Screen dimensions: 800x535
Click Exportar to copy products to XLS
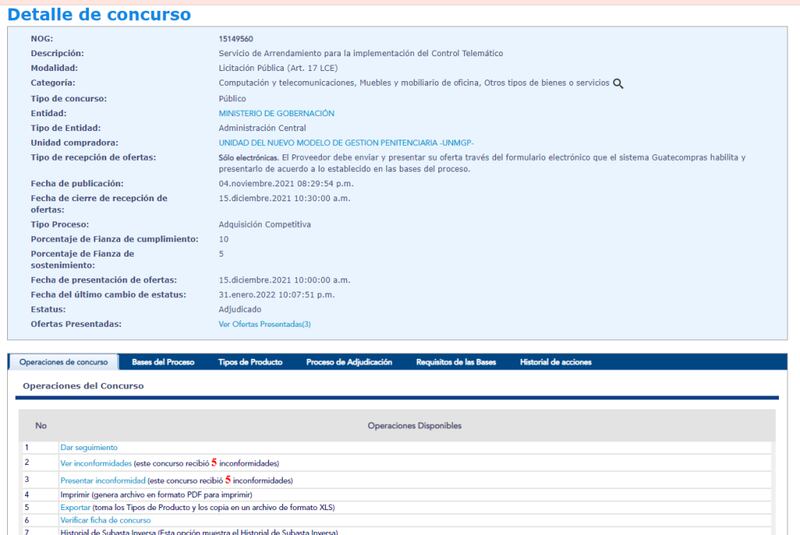pos(78,507)
